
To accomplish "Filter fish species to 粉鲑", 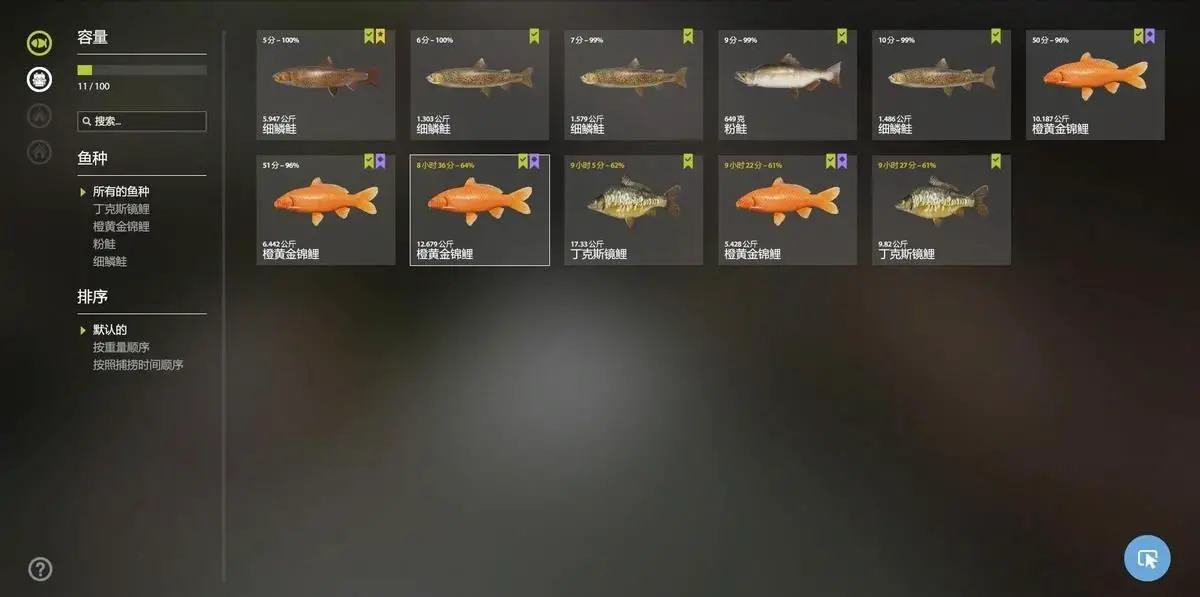I will pyautogui.click(x=105, y=244).
